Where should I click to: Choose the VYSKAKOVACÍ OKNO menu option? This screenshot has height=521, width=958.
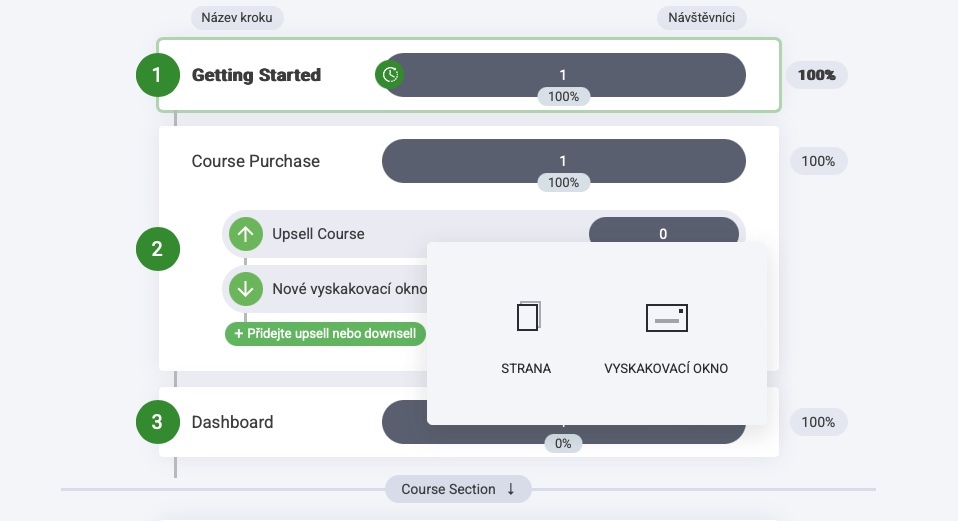pos(666,368)
